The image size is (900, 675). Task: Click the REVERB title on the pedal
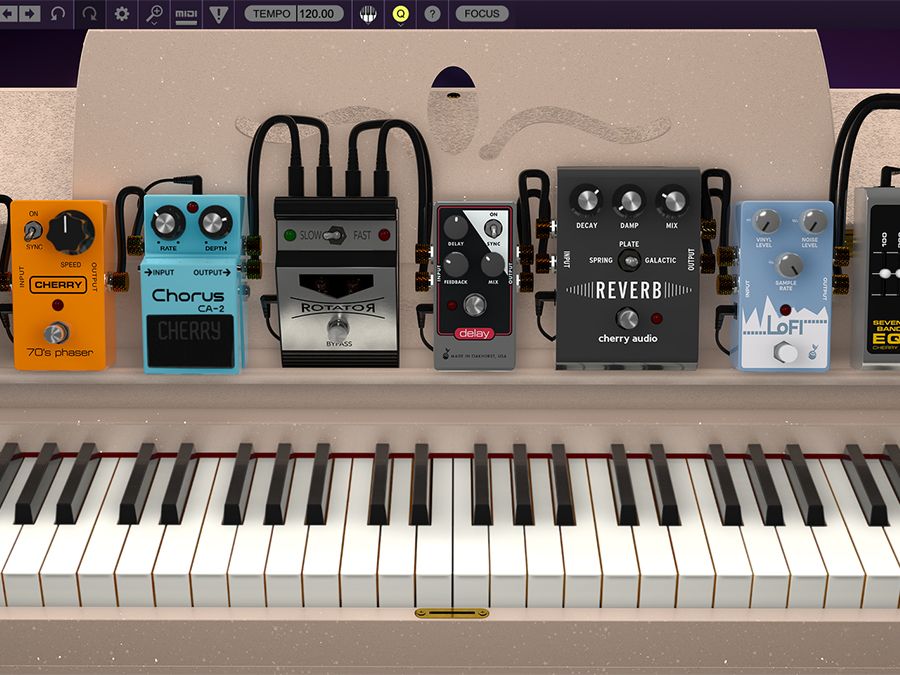[x=629, y=290]
